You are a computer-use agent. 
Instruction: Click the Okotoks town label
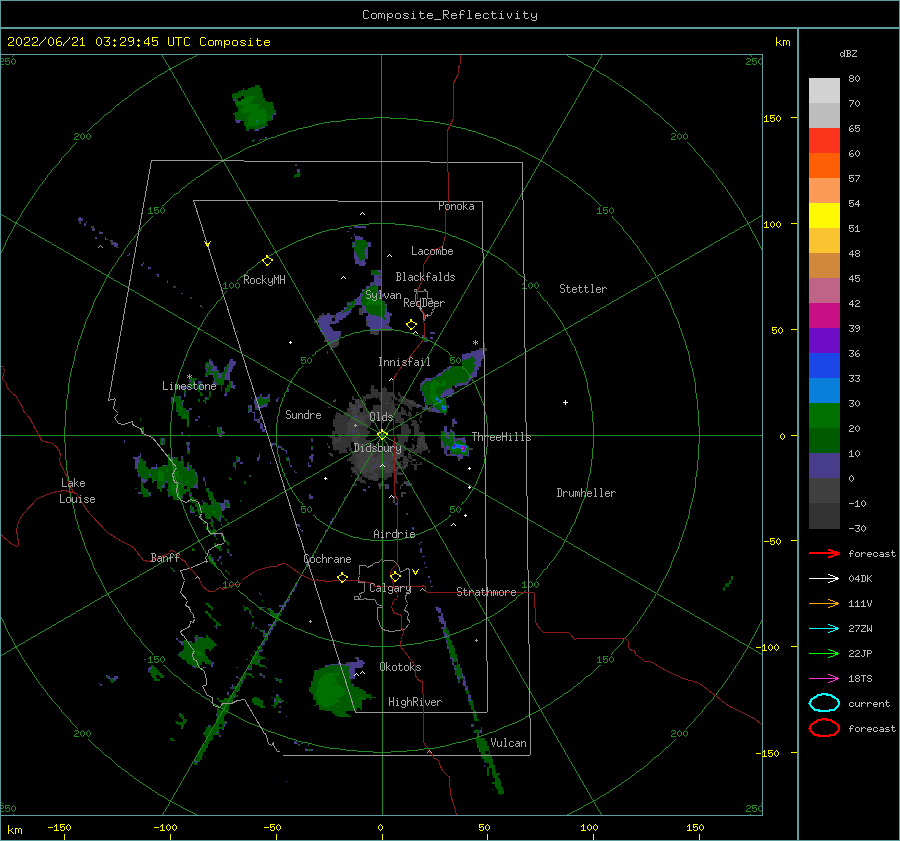[400, 667]
